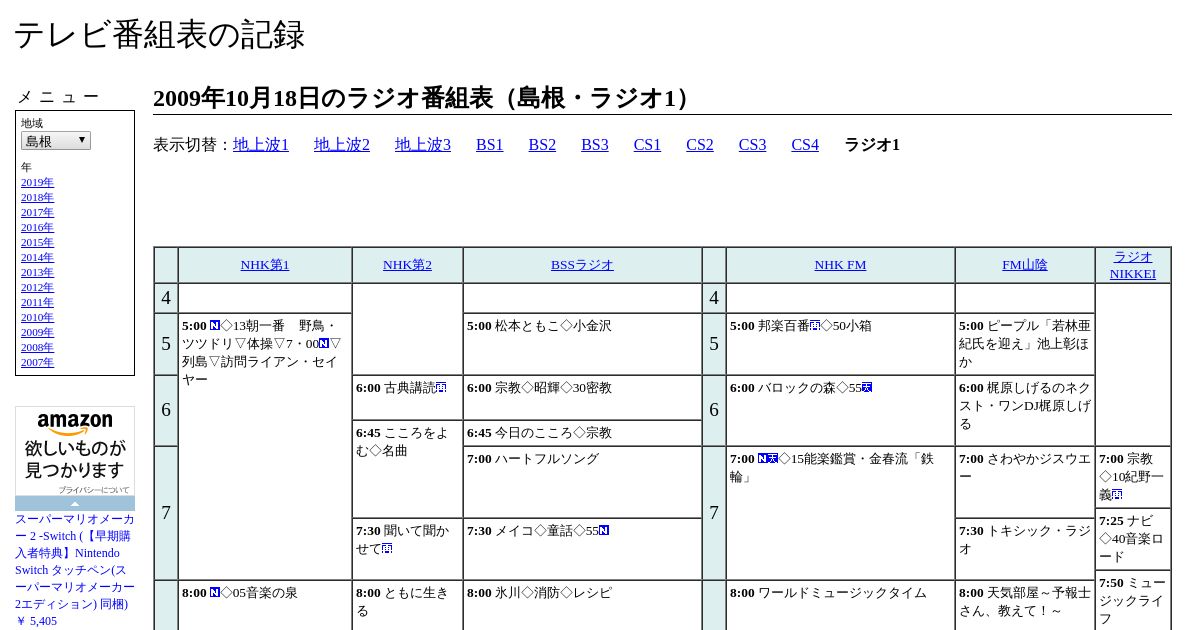The height and width of the screenshot is (630, 1200).
Task: Show the CS2 listings
Action: click(x=700, y=145)
